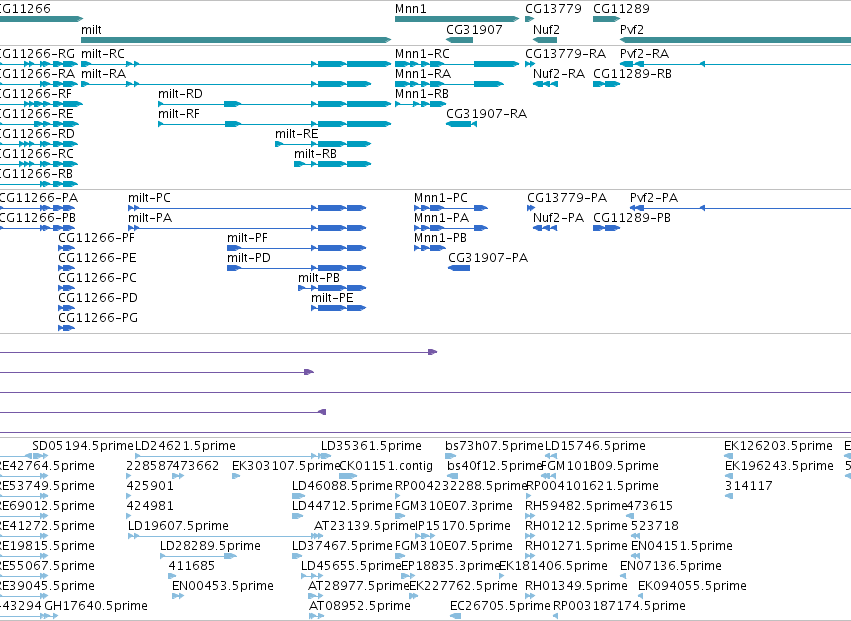Click the 314117 EST label
851x621 pixels.
pyautogui.click(x=748, y=486)
